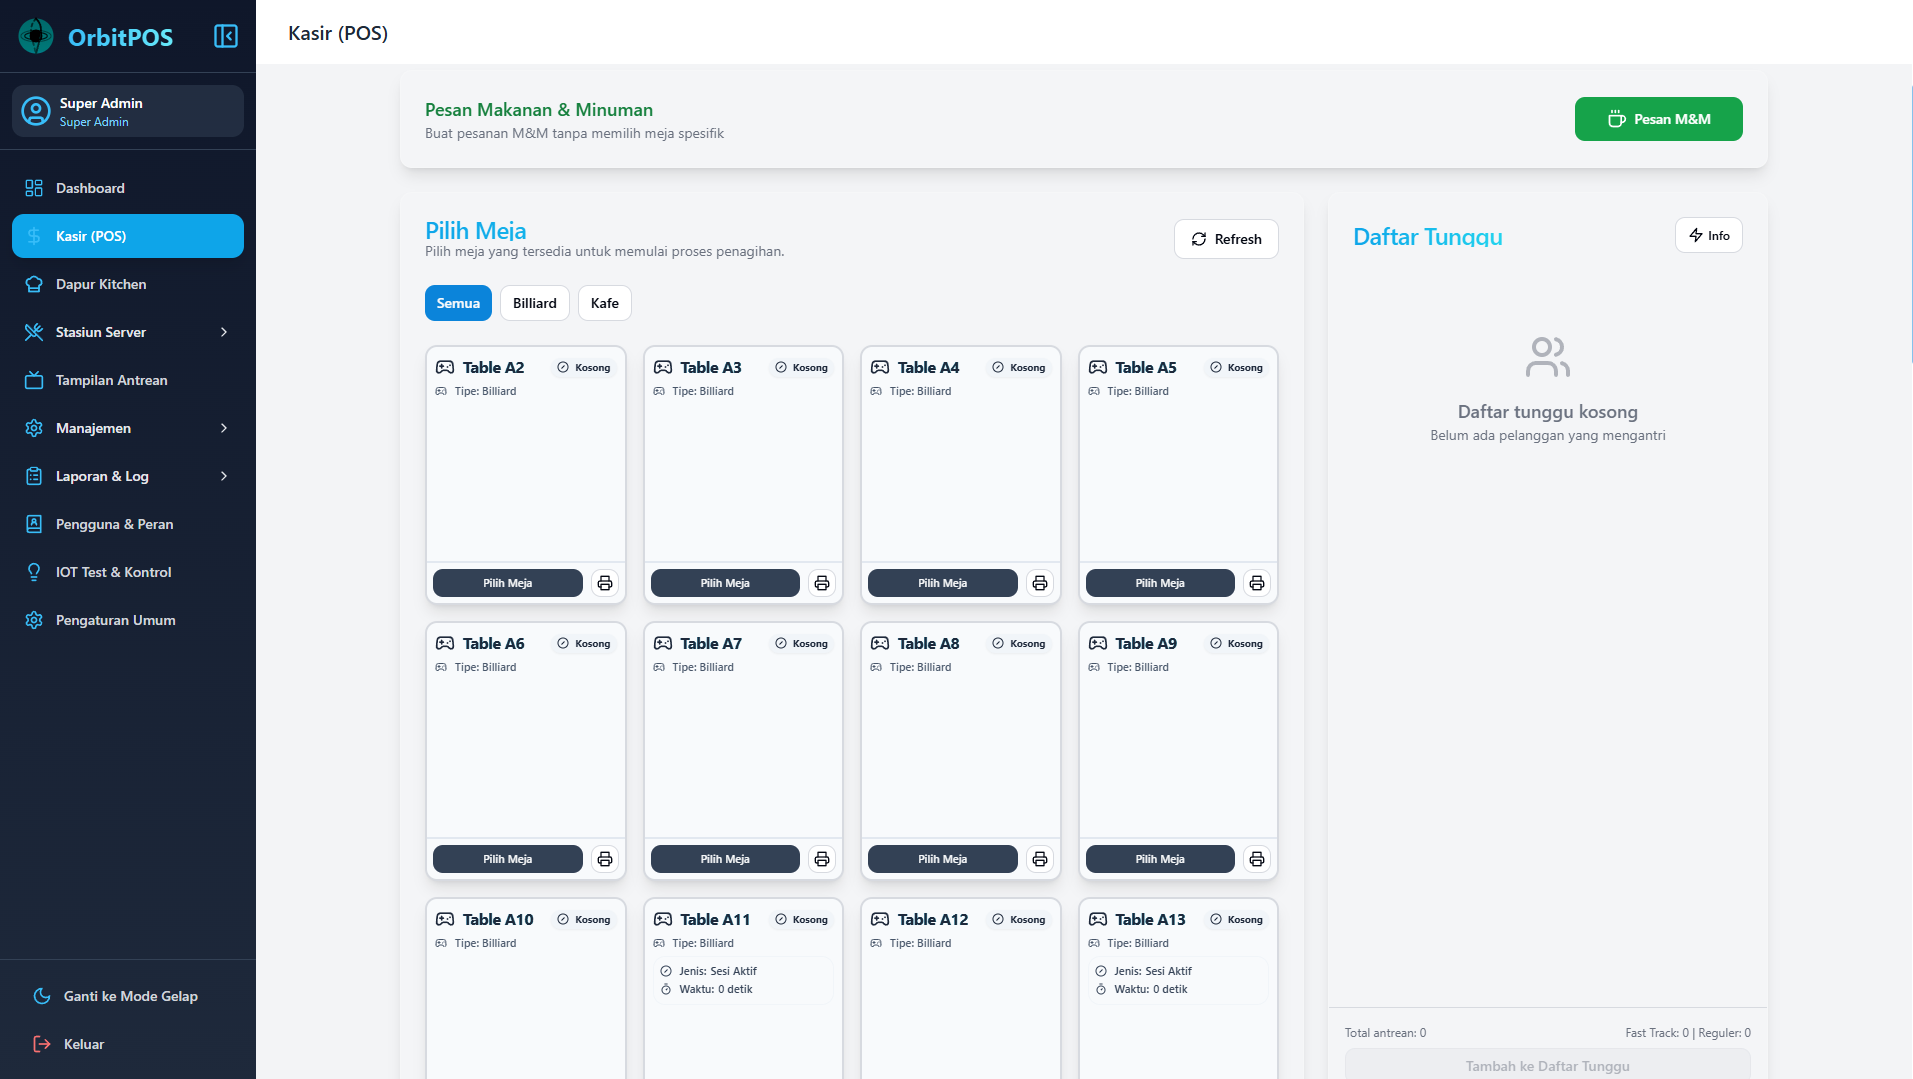The width and height of the screenshot is (1913, 1079).
Task: Click the Super Admin profile avatar icon
Action: coord(36,111)
